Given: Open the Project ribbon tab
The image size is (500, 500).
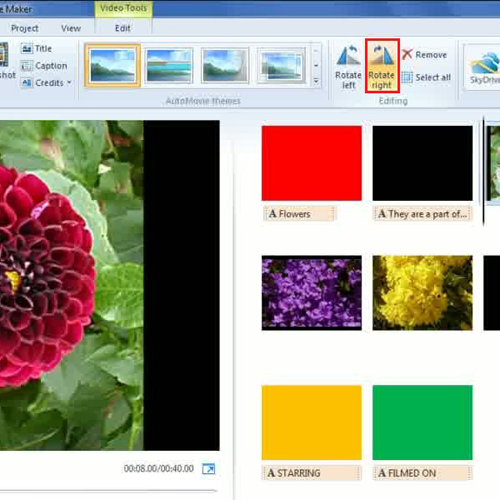Looking at the screenshot, I should 25,28.
